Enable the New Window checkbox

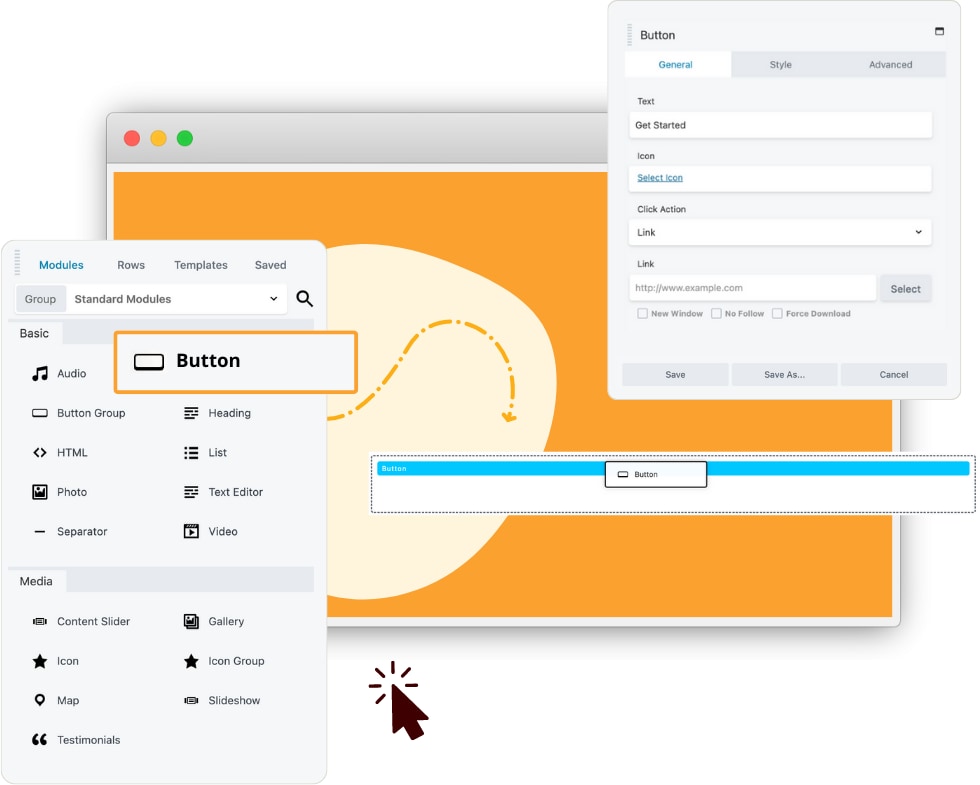pos(641,313)
